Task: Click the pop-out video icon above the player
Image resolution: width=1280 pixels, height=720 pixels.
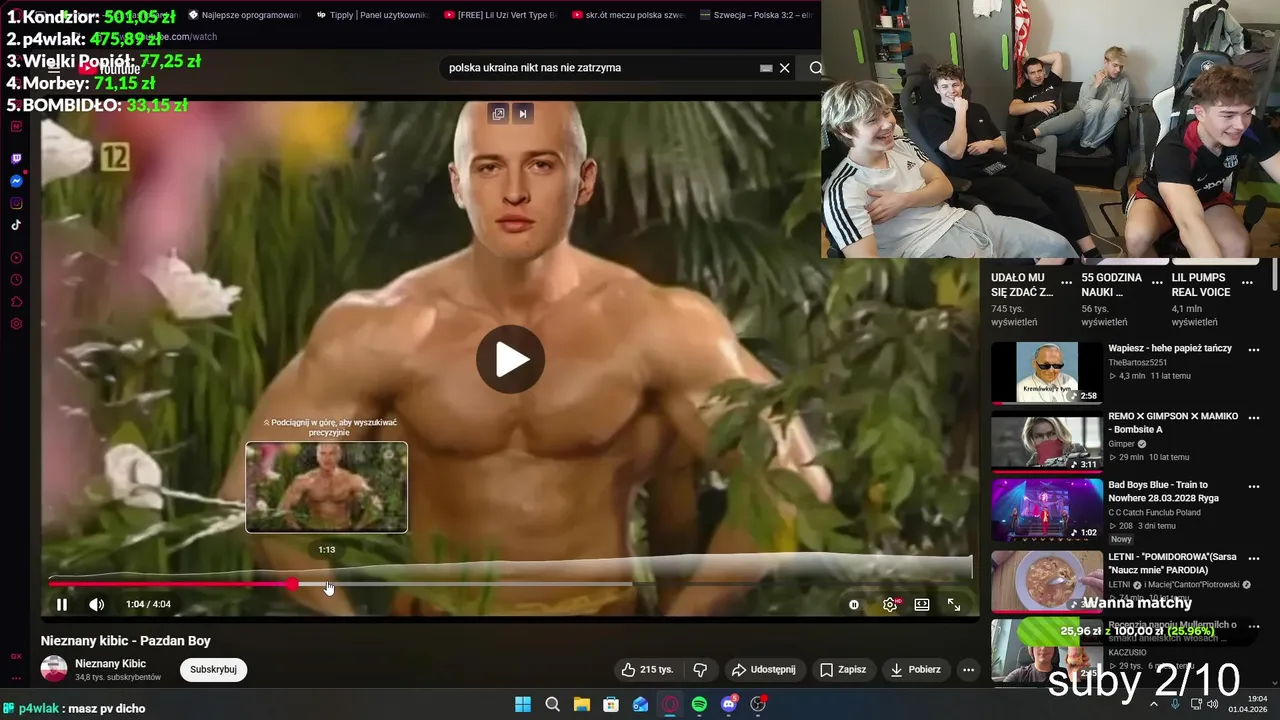Action: (x=498, y=113)
